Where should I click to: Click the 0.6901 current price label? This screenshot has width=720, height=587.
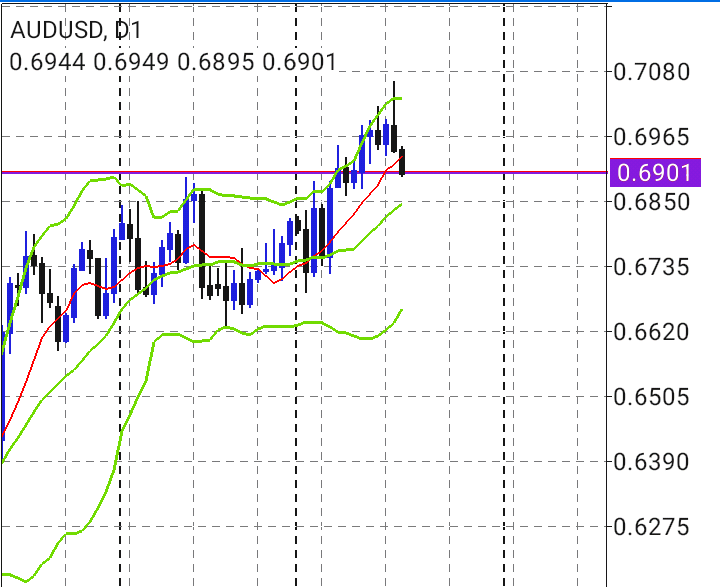pos(655,173)
